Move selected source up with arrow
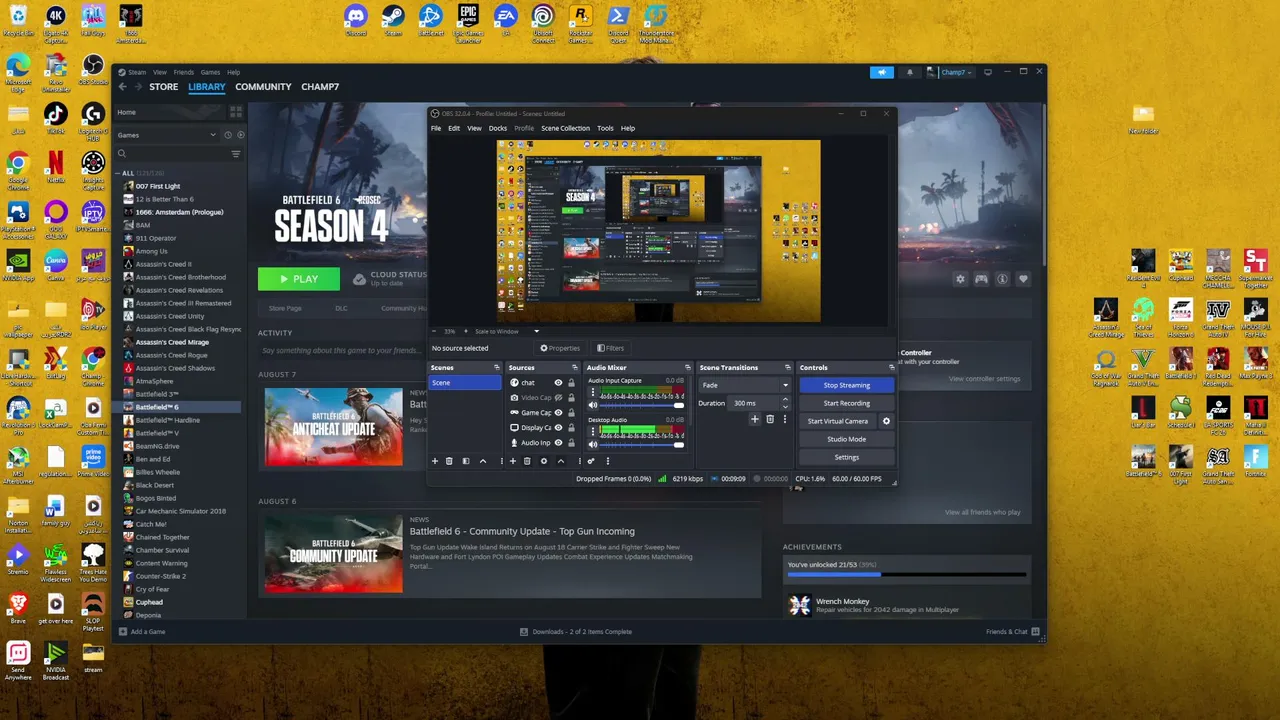 coord(561,461)
